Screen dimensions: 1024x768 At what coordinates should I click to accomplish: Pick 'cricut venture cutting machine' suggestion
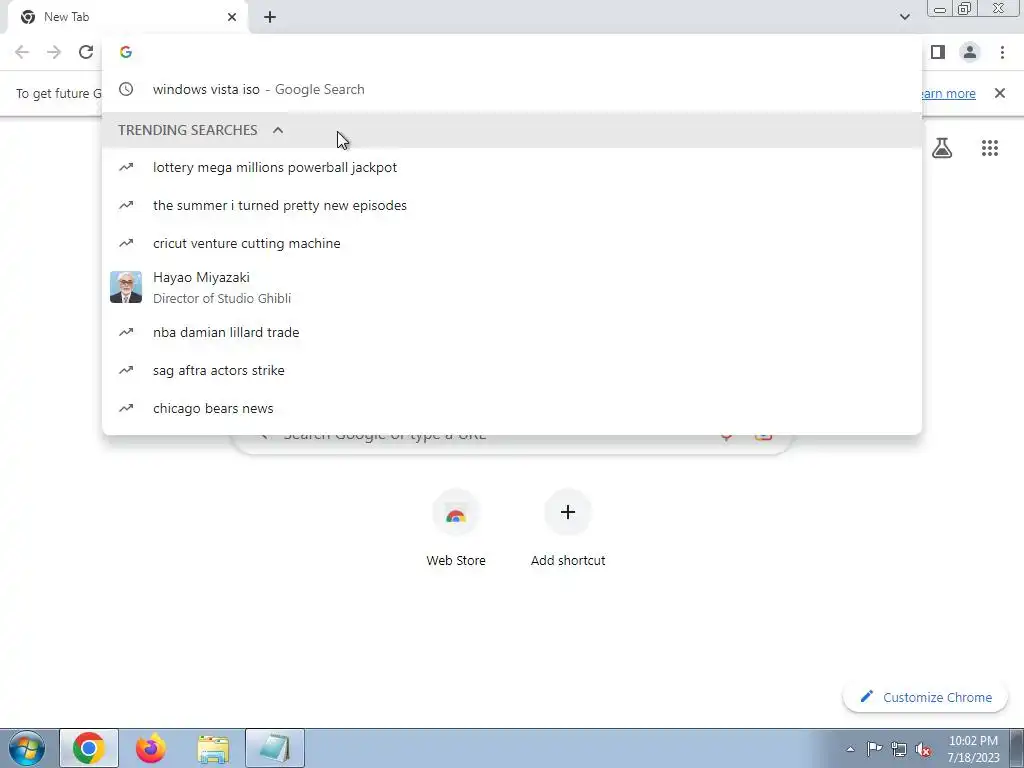[512, 243]
